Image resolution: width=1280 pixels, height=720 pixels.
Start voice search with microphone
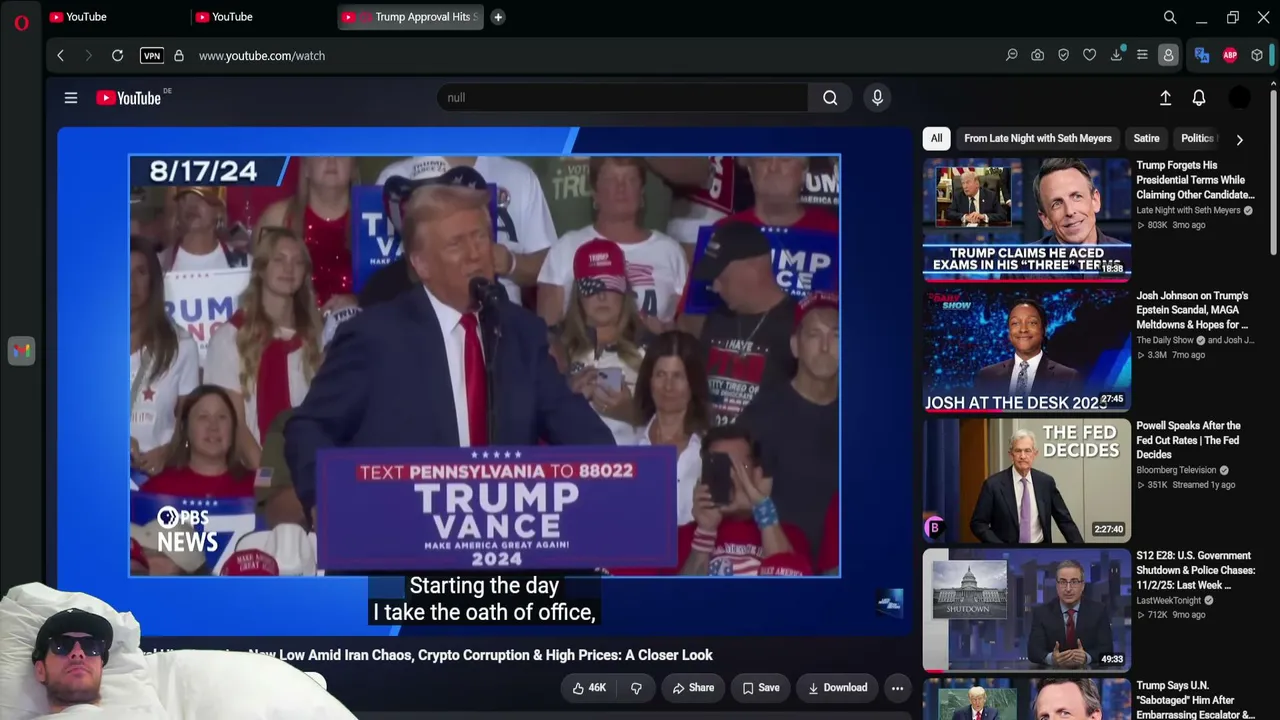[877, 98]
